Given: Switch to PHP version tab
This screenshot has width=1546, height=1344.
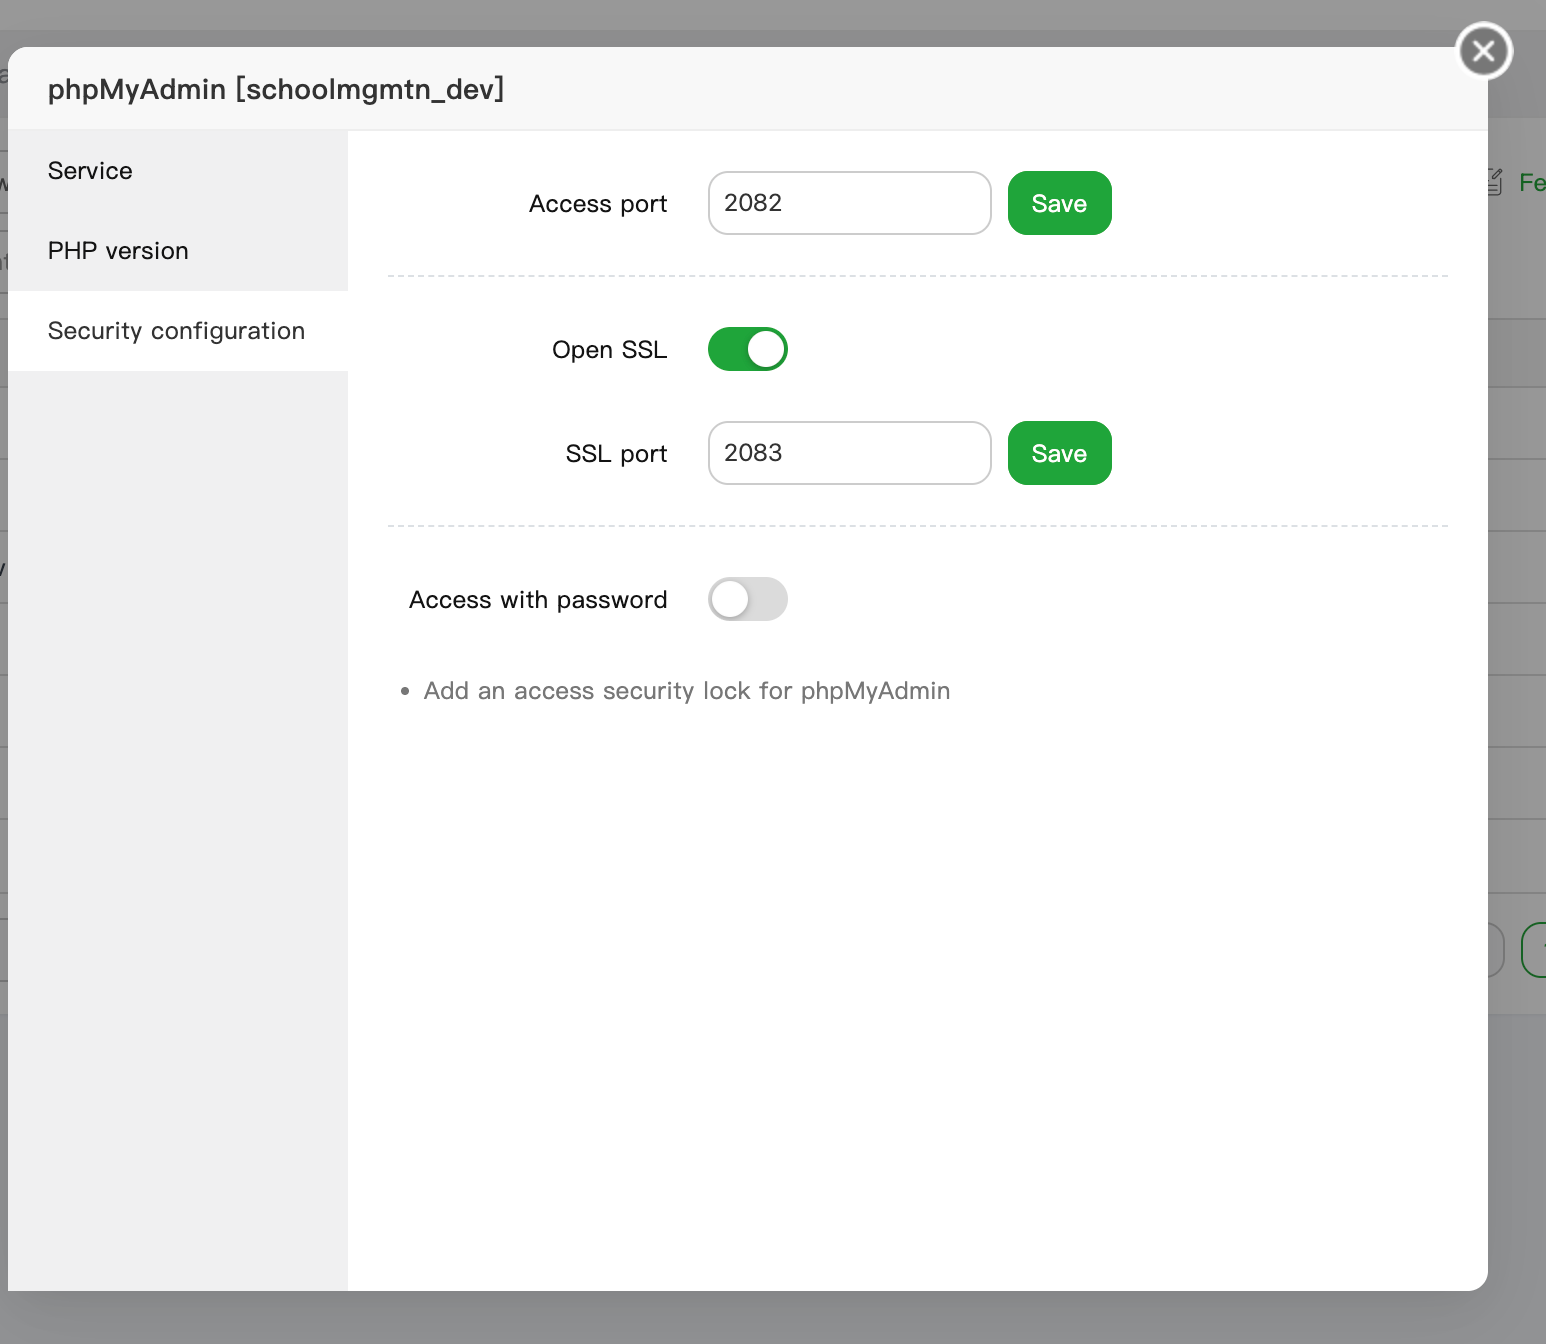Looking at the screenshot, I should click(178, 251).
